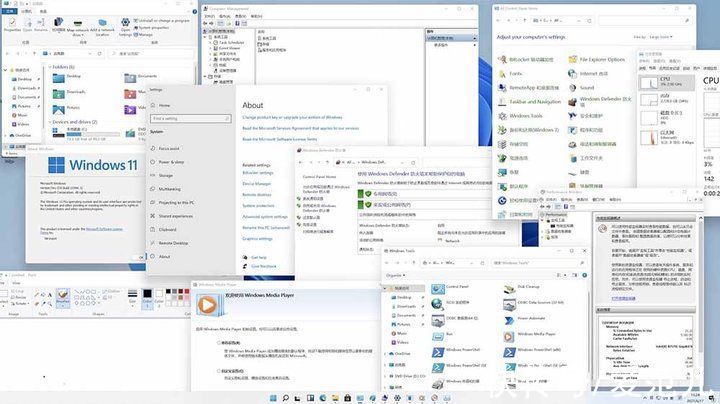The height and width of the screenshot is (404, 720).
Task: Select Remote Desktop in Settings sidebar
Action: click(173, 243)
